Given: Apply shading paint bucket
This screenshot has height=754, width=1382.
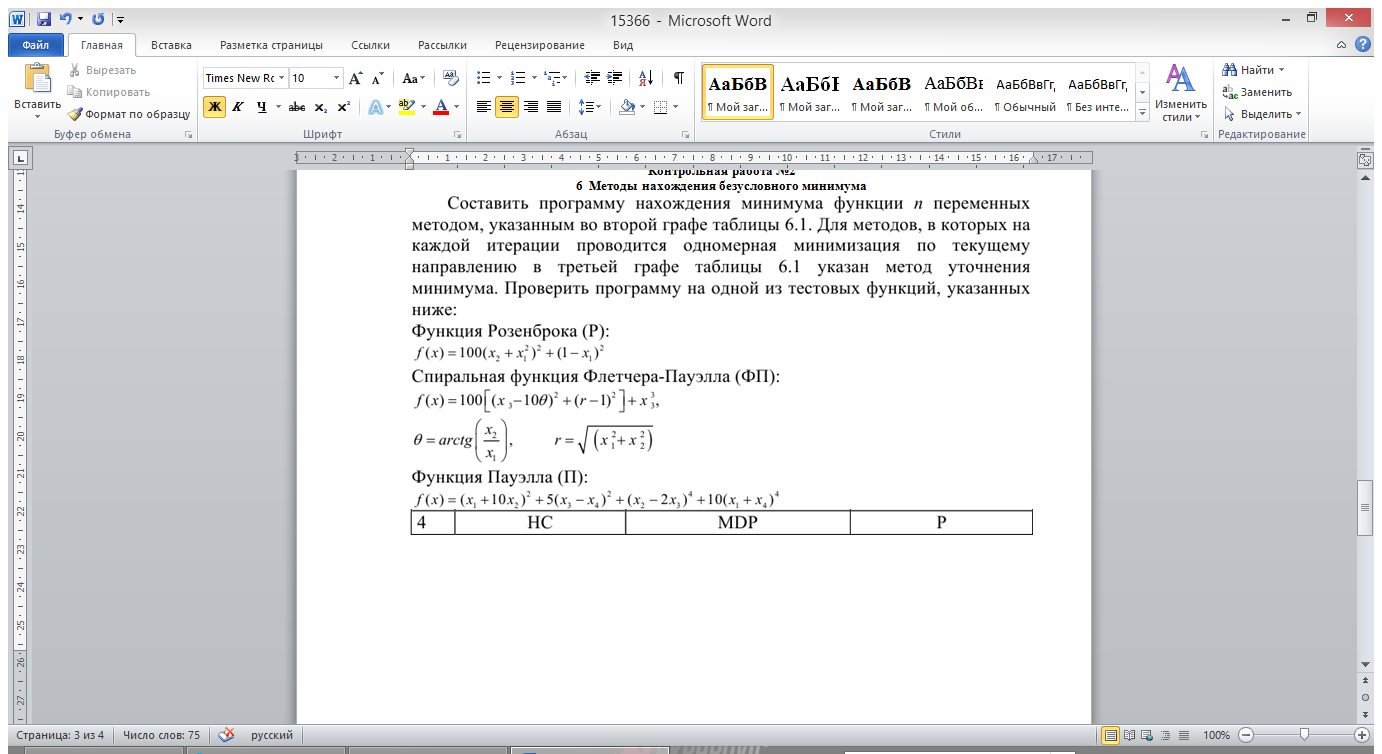Looking at the screenshot, I should (x=627, y=107).
